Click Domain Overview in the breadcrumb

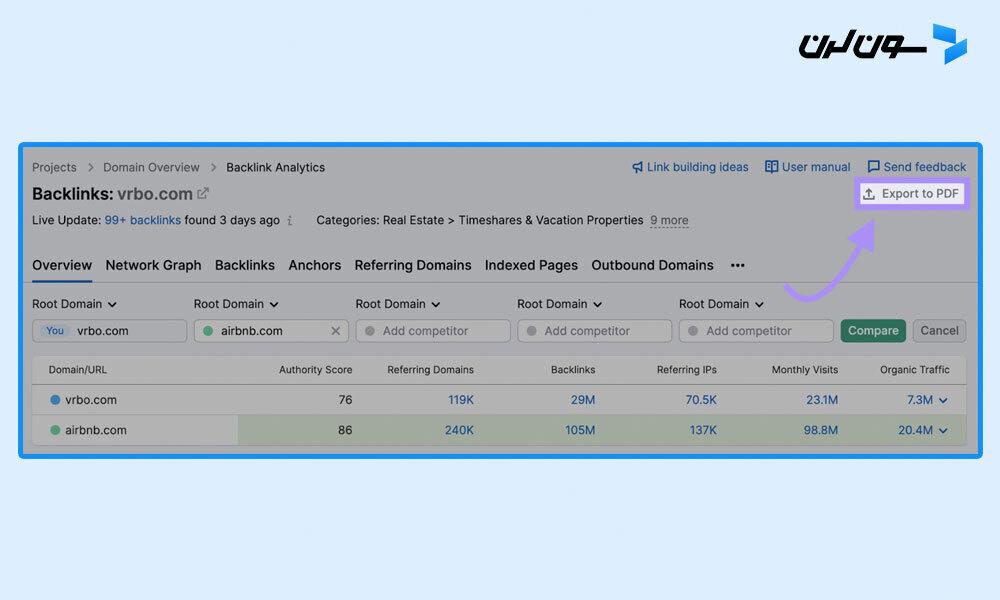151,167
